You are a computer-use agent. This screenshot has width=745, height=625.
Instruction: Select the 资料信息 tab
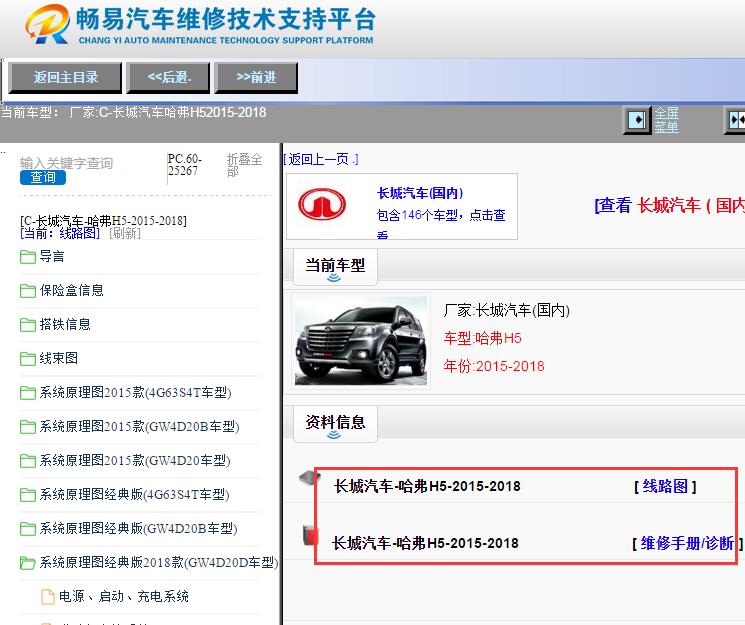pos(335,423)
